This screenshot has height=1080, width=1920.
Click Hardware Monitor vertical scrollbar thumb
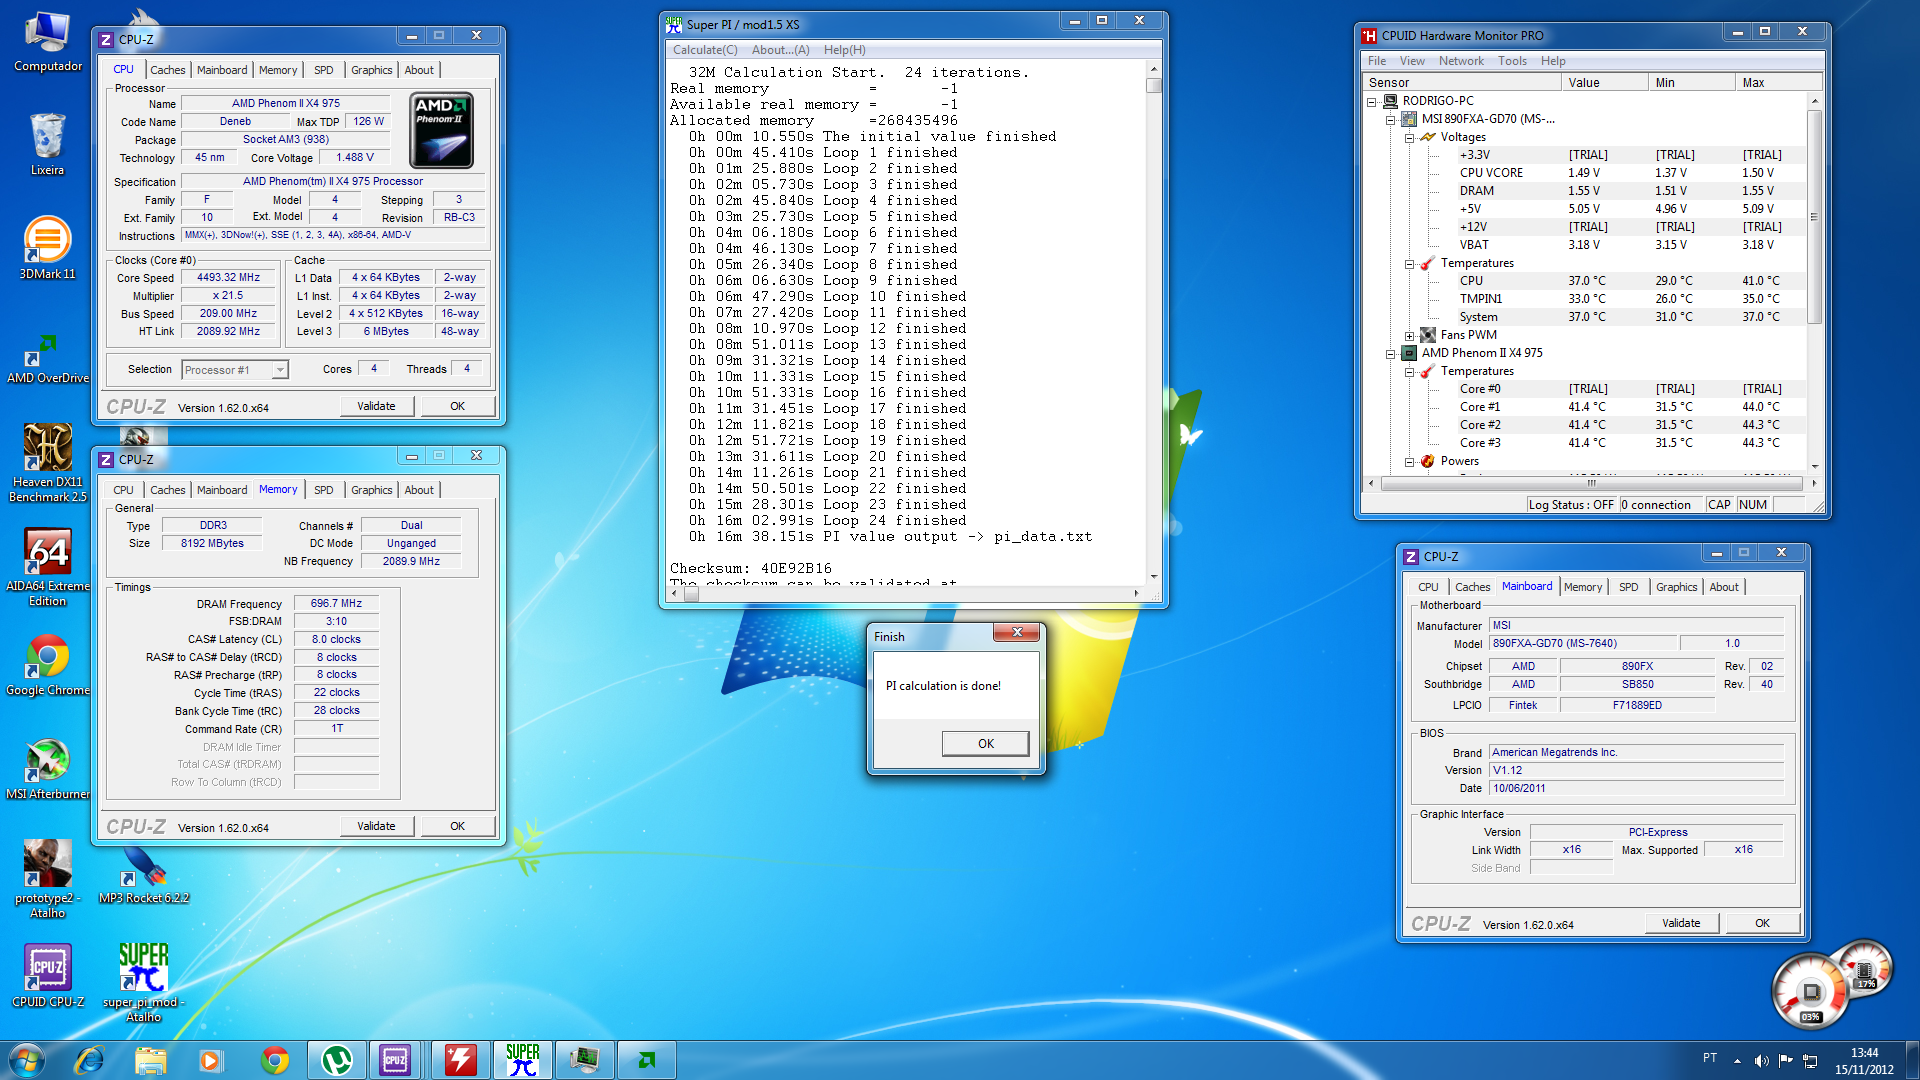point(1814,216)
